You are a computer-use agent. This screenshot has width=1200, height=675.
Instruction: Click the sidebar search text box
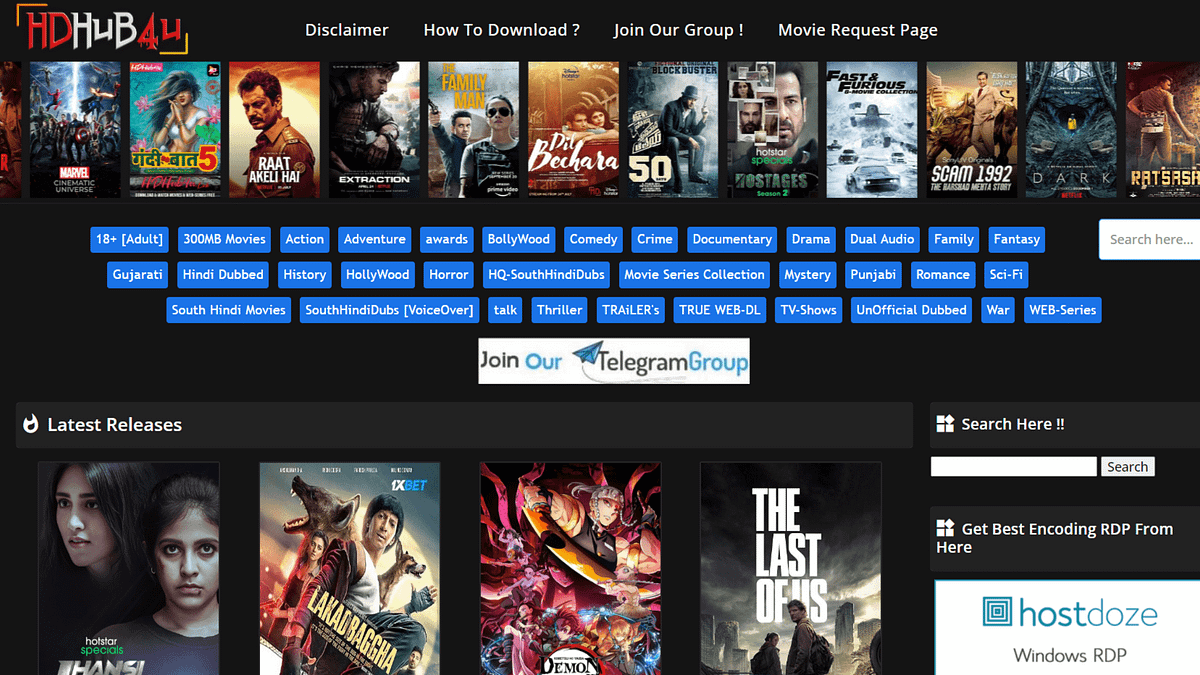(1014, 467)
